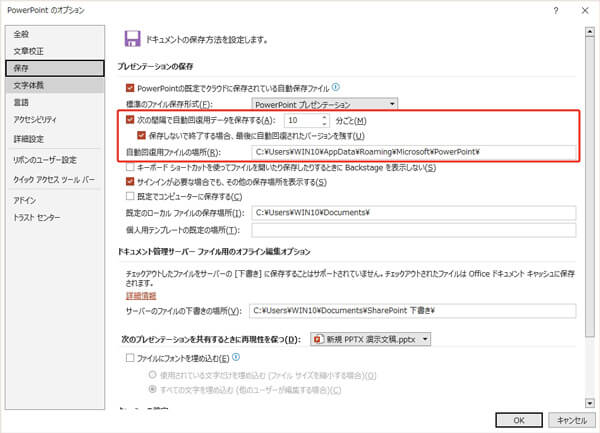Enable ファイルにフォントを埋め込む checkbox

(130, 358)
